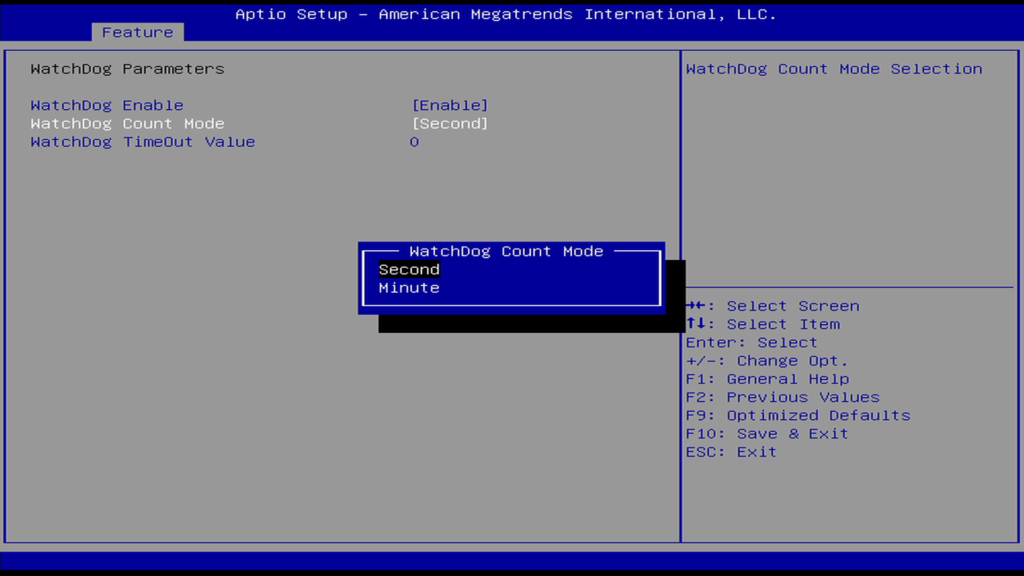Click the F10: Save & Exit hint
The height and width of the screenshot is (576, 1024).
(767, 434)
